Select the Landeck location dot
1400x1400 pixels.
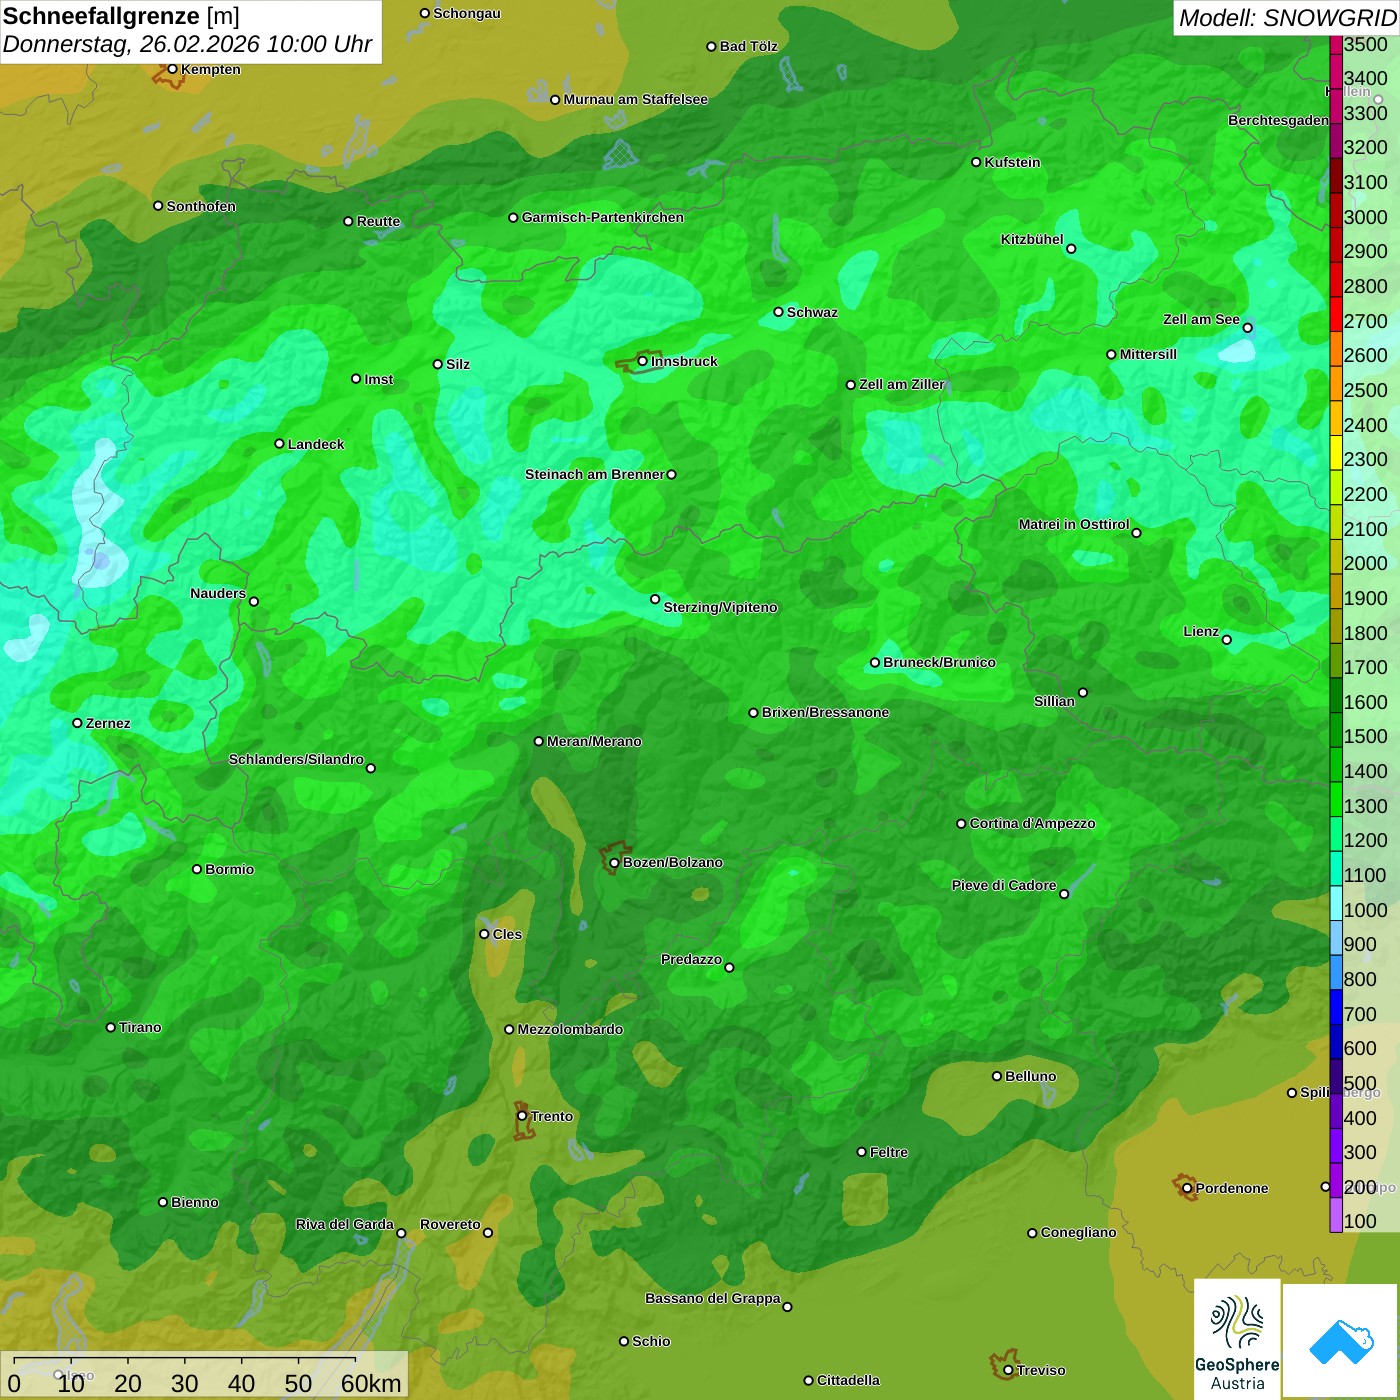tap(279, 444)
